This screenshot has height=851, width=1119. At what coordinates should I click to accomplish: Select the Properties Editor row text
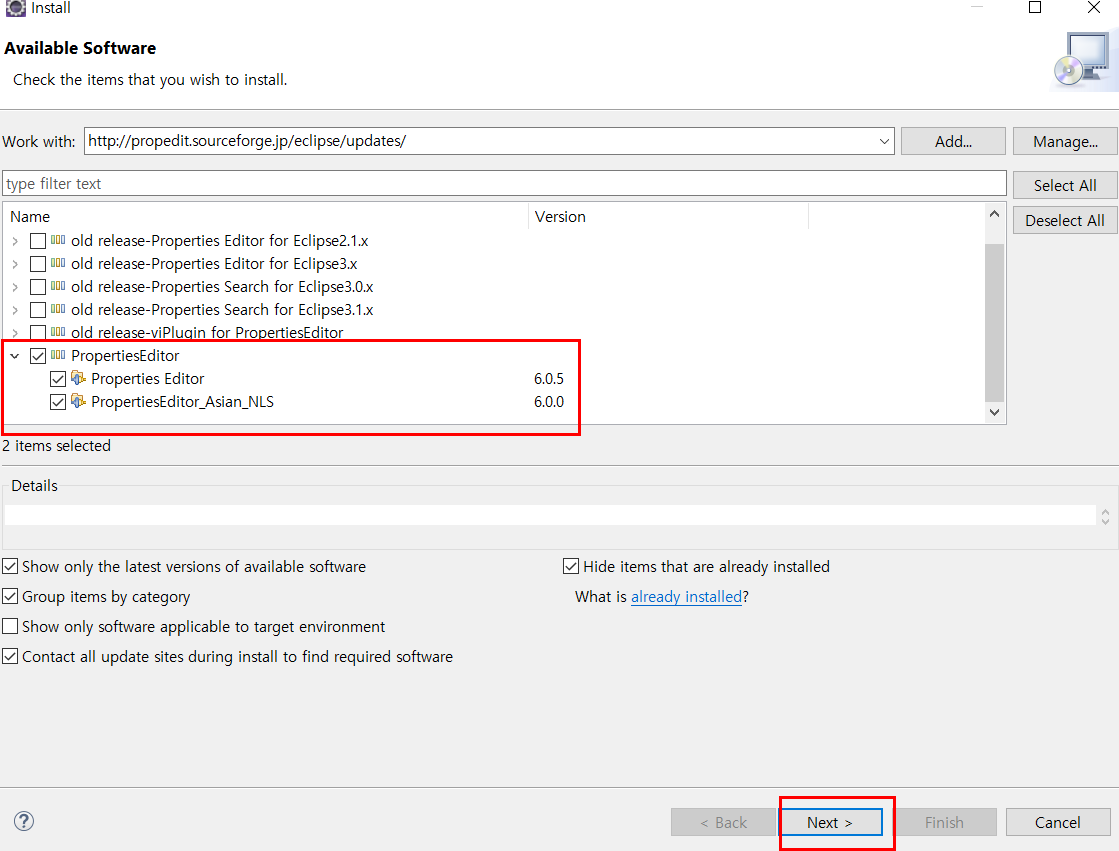[148, 378]
